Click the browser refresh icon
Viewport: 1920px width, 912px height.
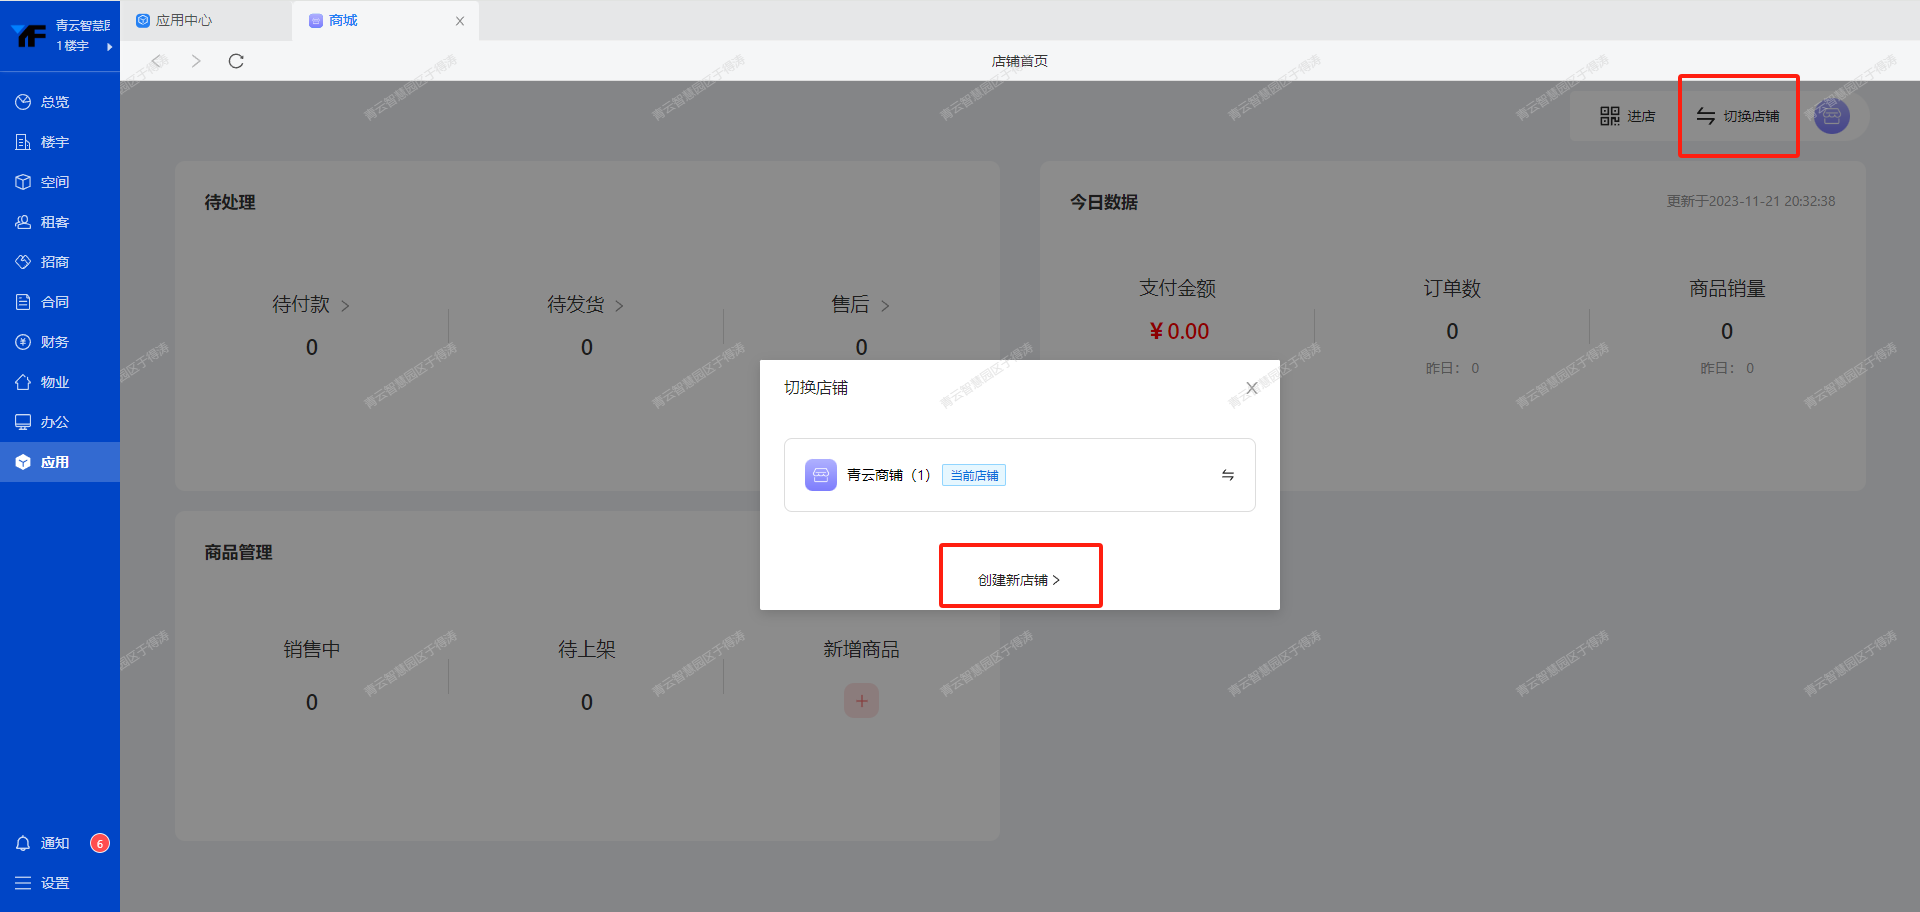(x=236, y=61)
